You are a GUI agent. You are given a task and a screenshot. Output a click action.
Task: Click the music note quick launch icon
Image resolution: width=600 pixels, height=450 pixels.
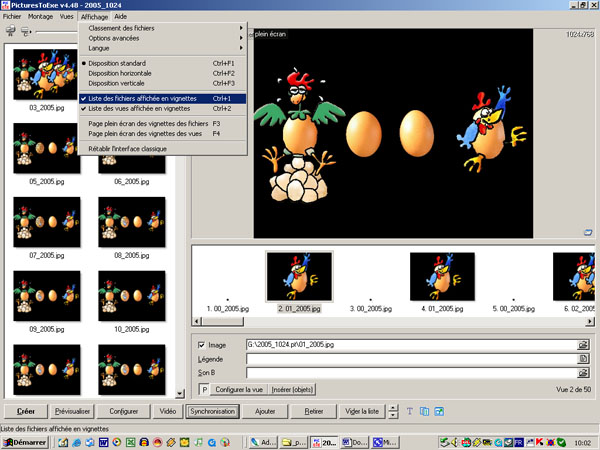pyautogui.click(x=198, y=442)
